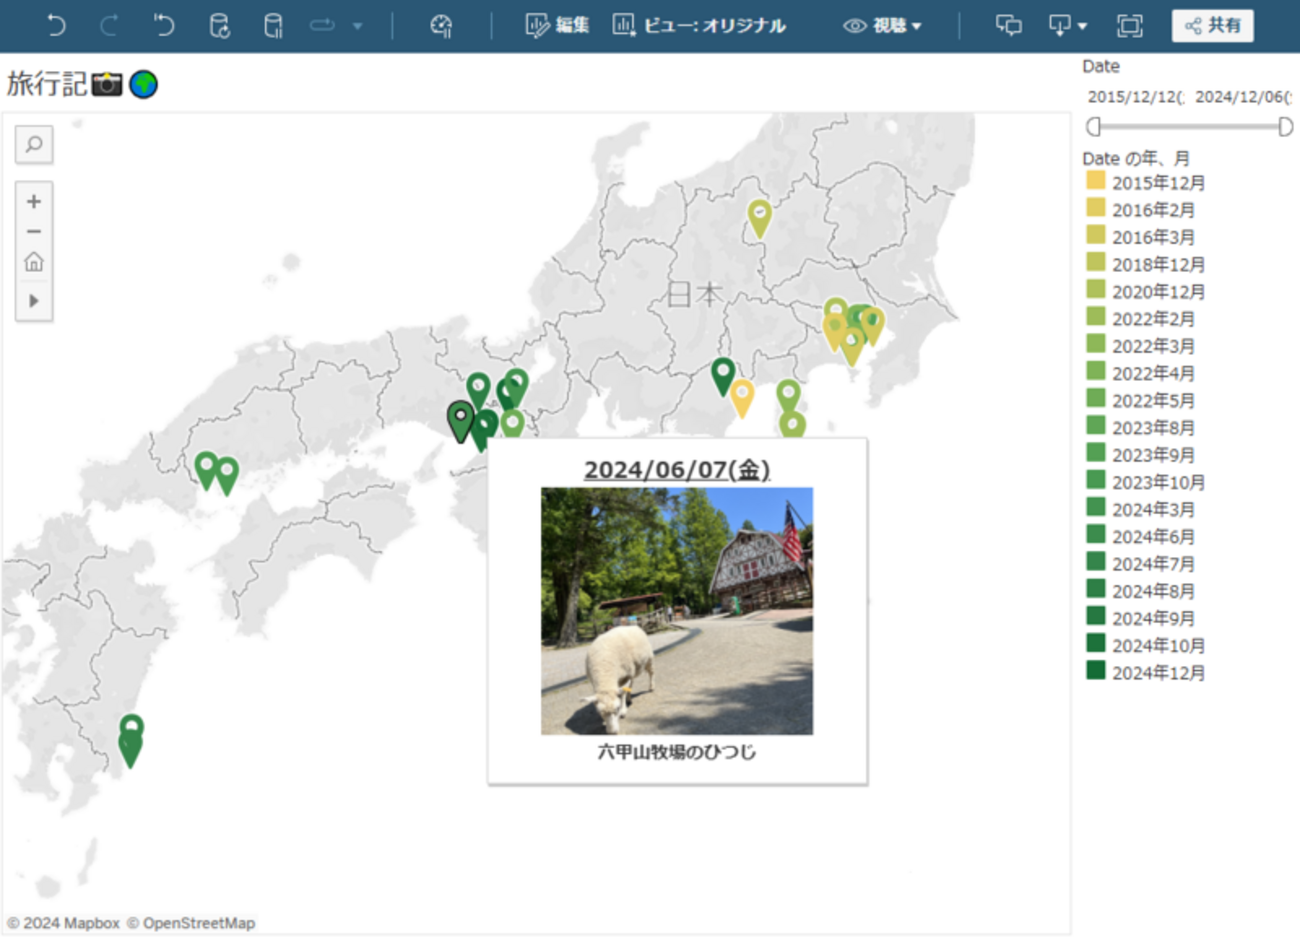Reset the map with the home icon
1300x938 pixels.
coord(34,262)
